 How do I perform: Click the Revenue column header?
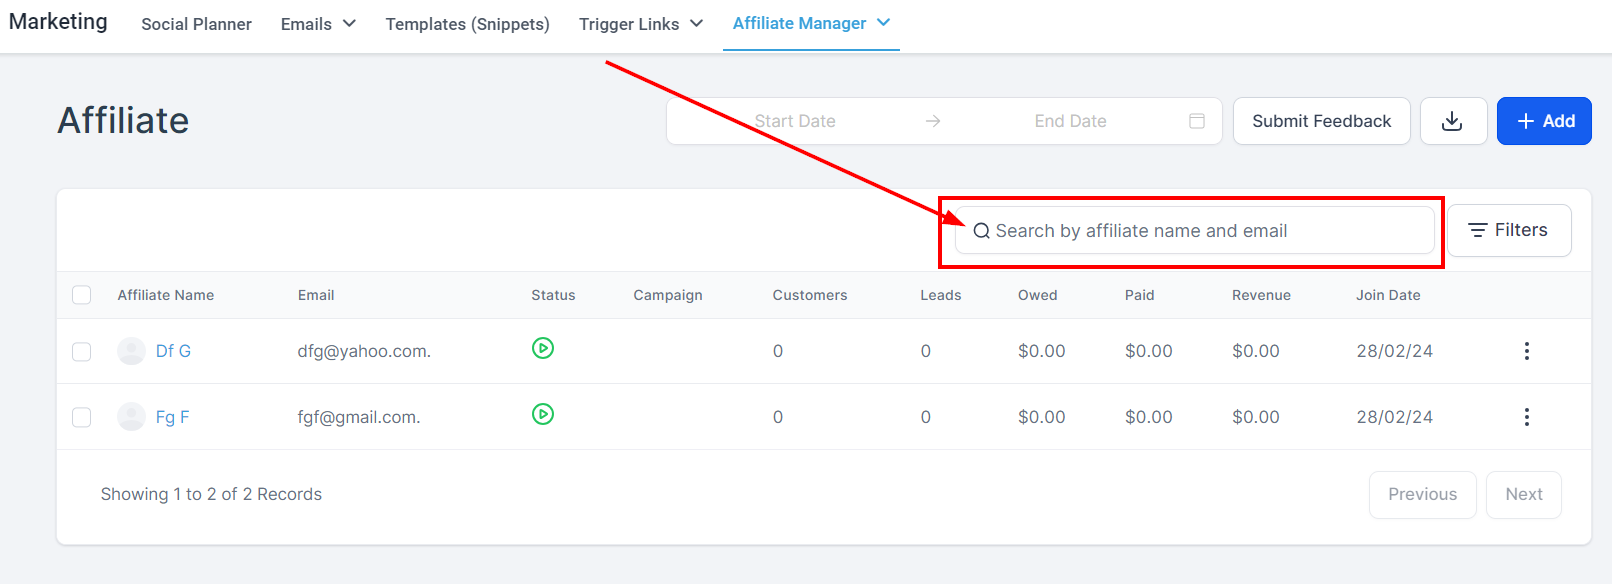coord(1262,295)
